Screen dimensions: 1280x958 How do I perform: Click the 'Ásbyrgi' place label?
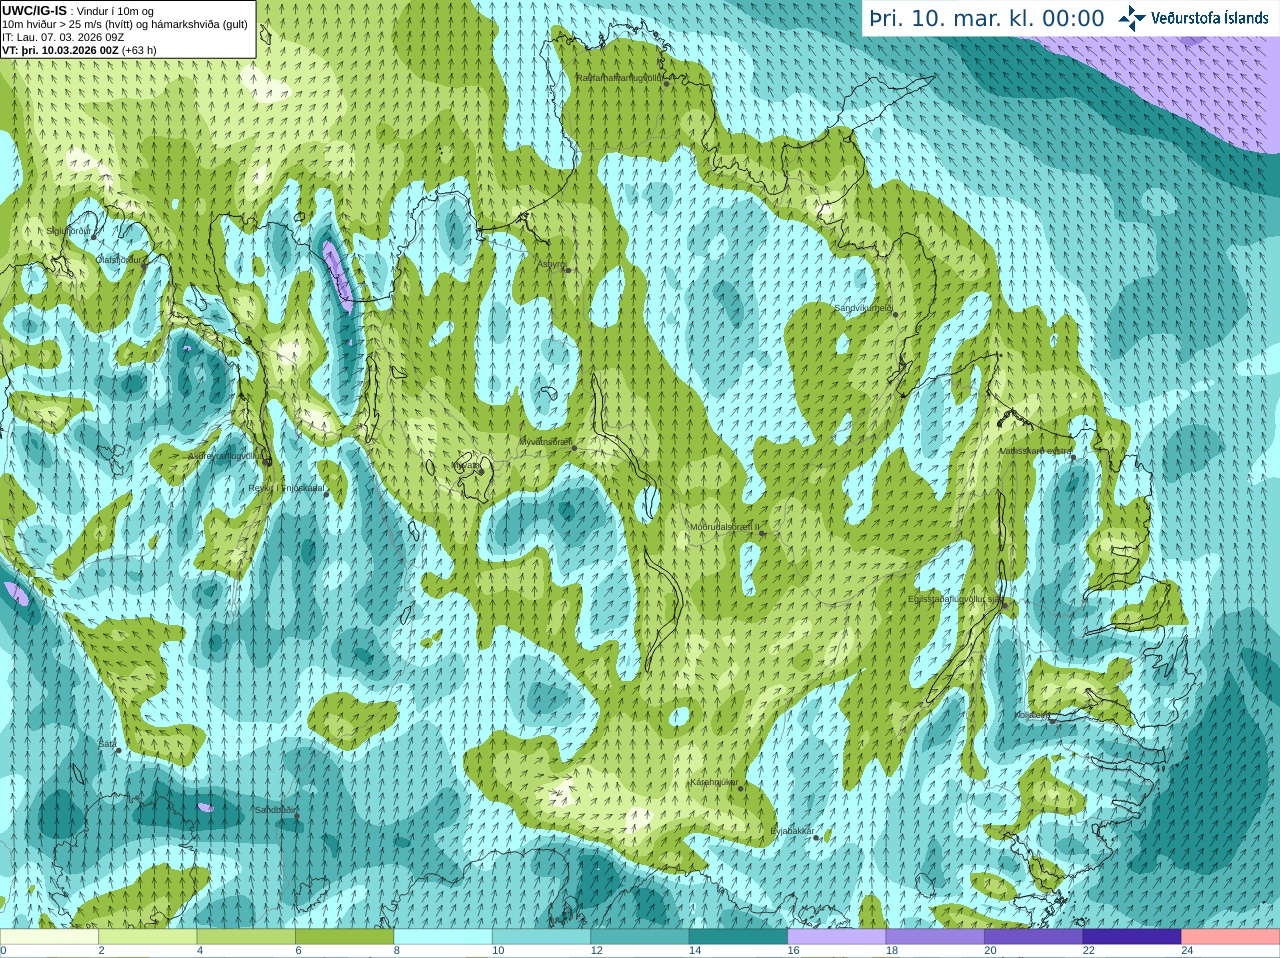tap(552, 265)
